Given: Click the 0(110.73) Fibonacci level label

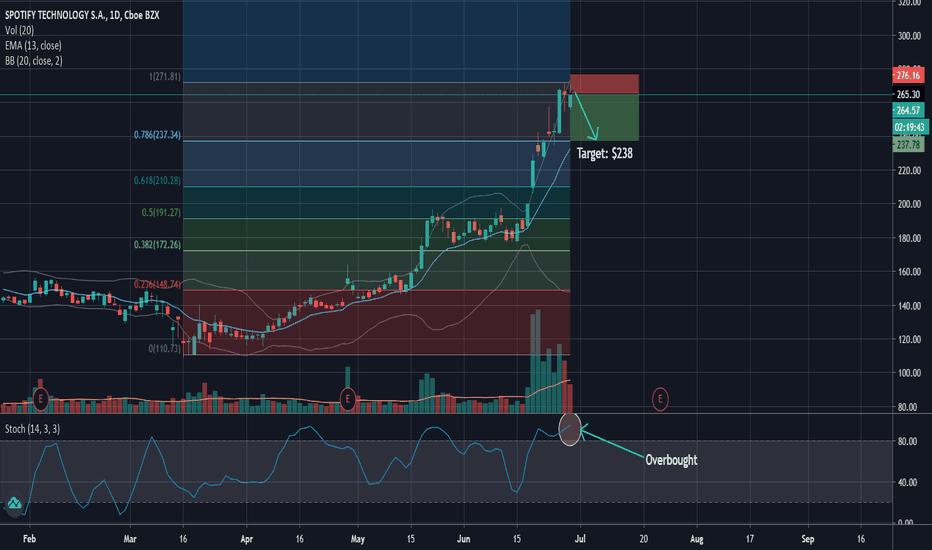Looking at the screenshot, I should click(x=165, y=348).
